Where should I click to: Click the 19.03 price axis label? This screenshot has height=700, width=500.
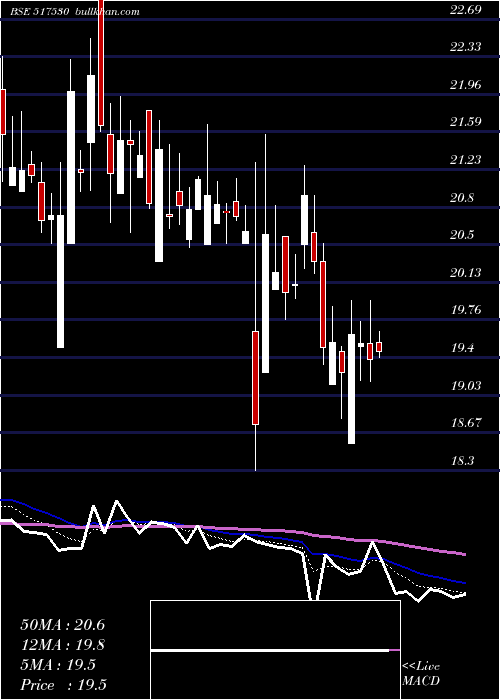[x=466, y=386]
